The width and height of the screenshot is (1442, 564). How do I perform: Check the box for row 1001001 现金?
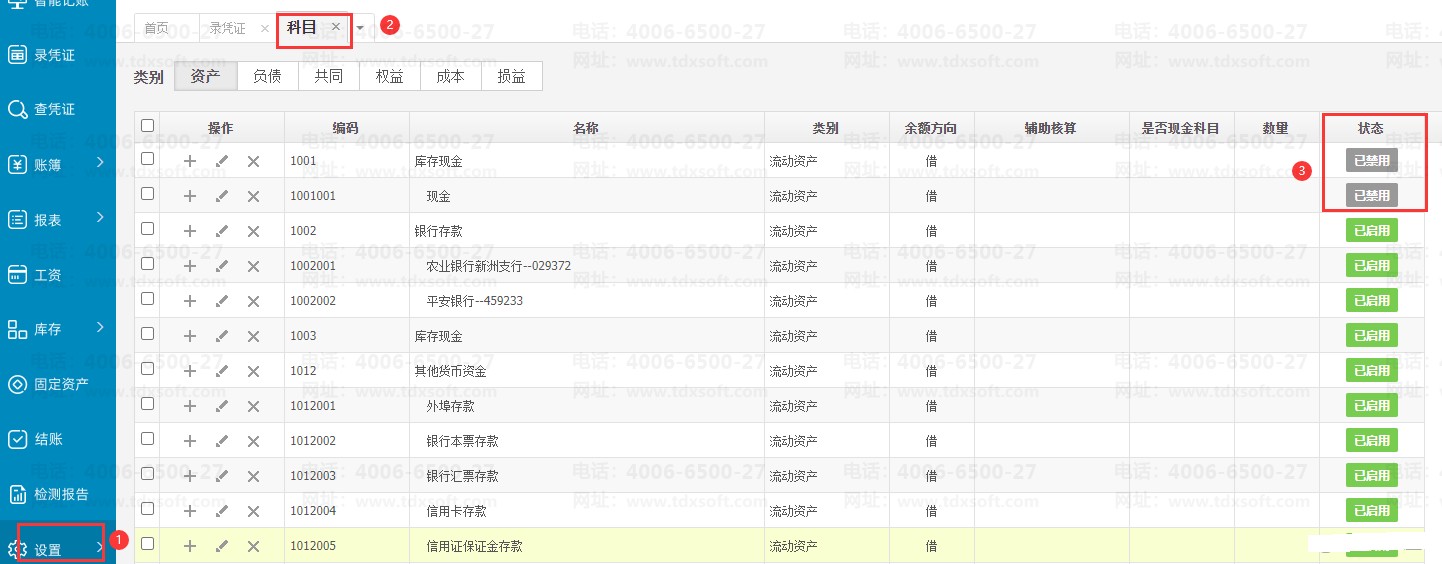click(x=148, y=194)
